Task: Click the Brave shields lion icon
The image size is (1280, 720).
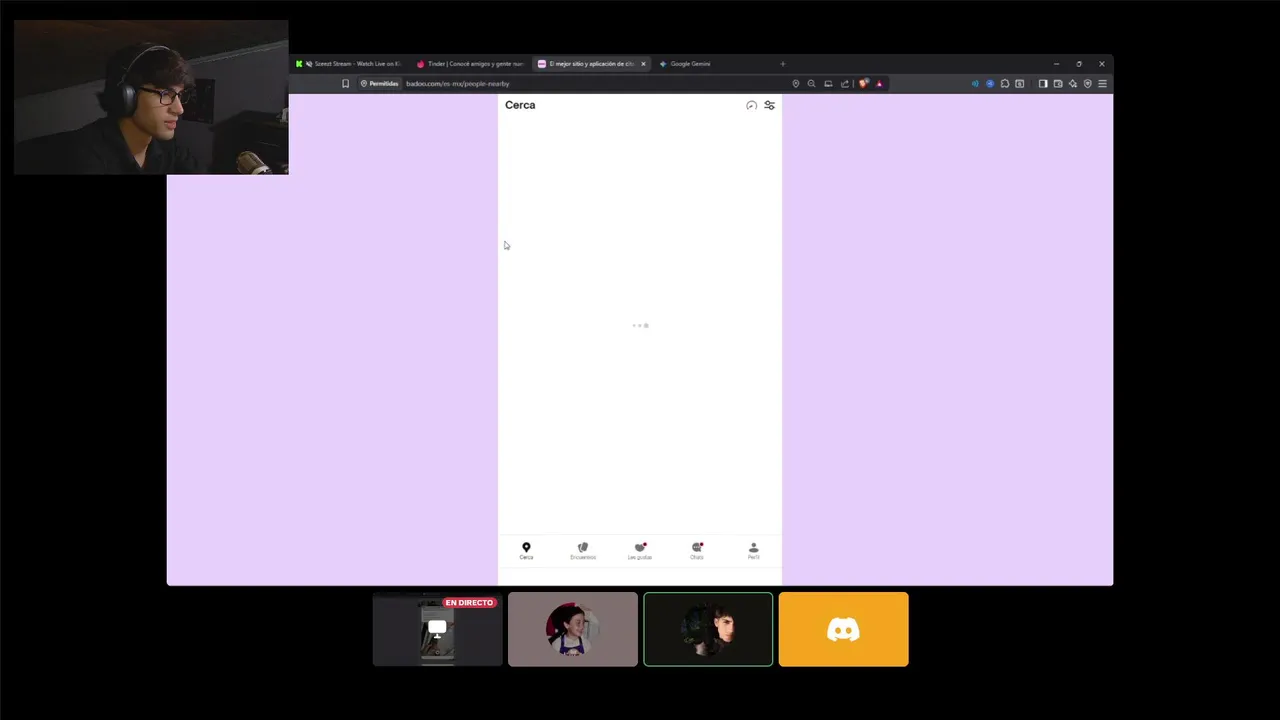Action: pyautogui.click(x=864, y=84)
